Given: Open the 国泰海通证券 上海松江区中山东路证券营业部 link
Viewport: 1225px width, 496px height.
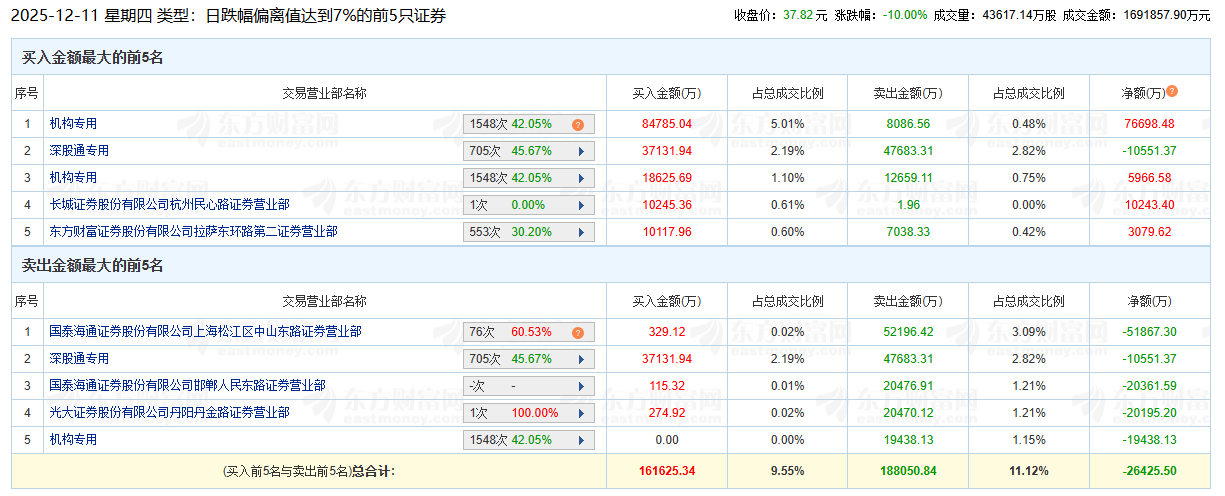Looking at the screenshot, I should pos(206,332).
